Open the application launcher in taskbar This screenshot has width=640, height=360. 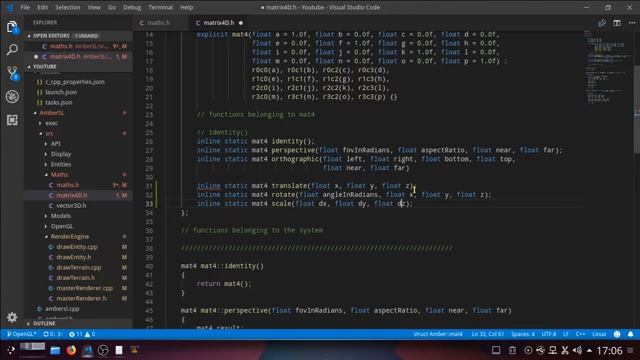(x=11, y=350)
